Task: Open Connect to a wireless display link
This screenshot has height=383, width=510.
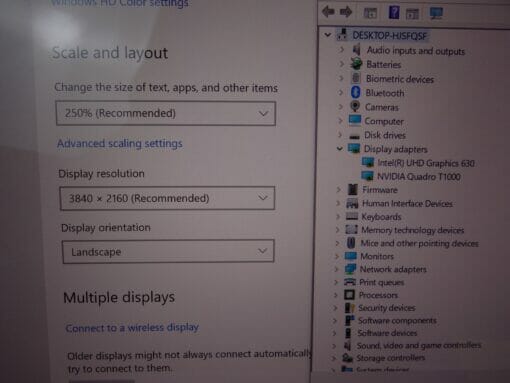Action: (132, 328)
